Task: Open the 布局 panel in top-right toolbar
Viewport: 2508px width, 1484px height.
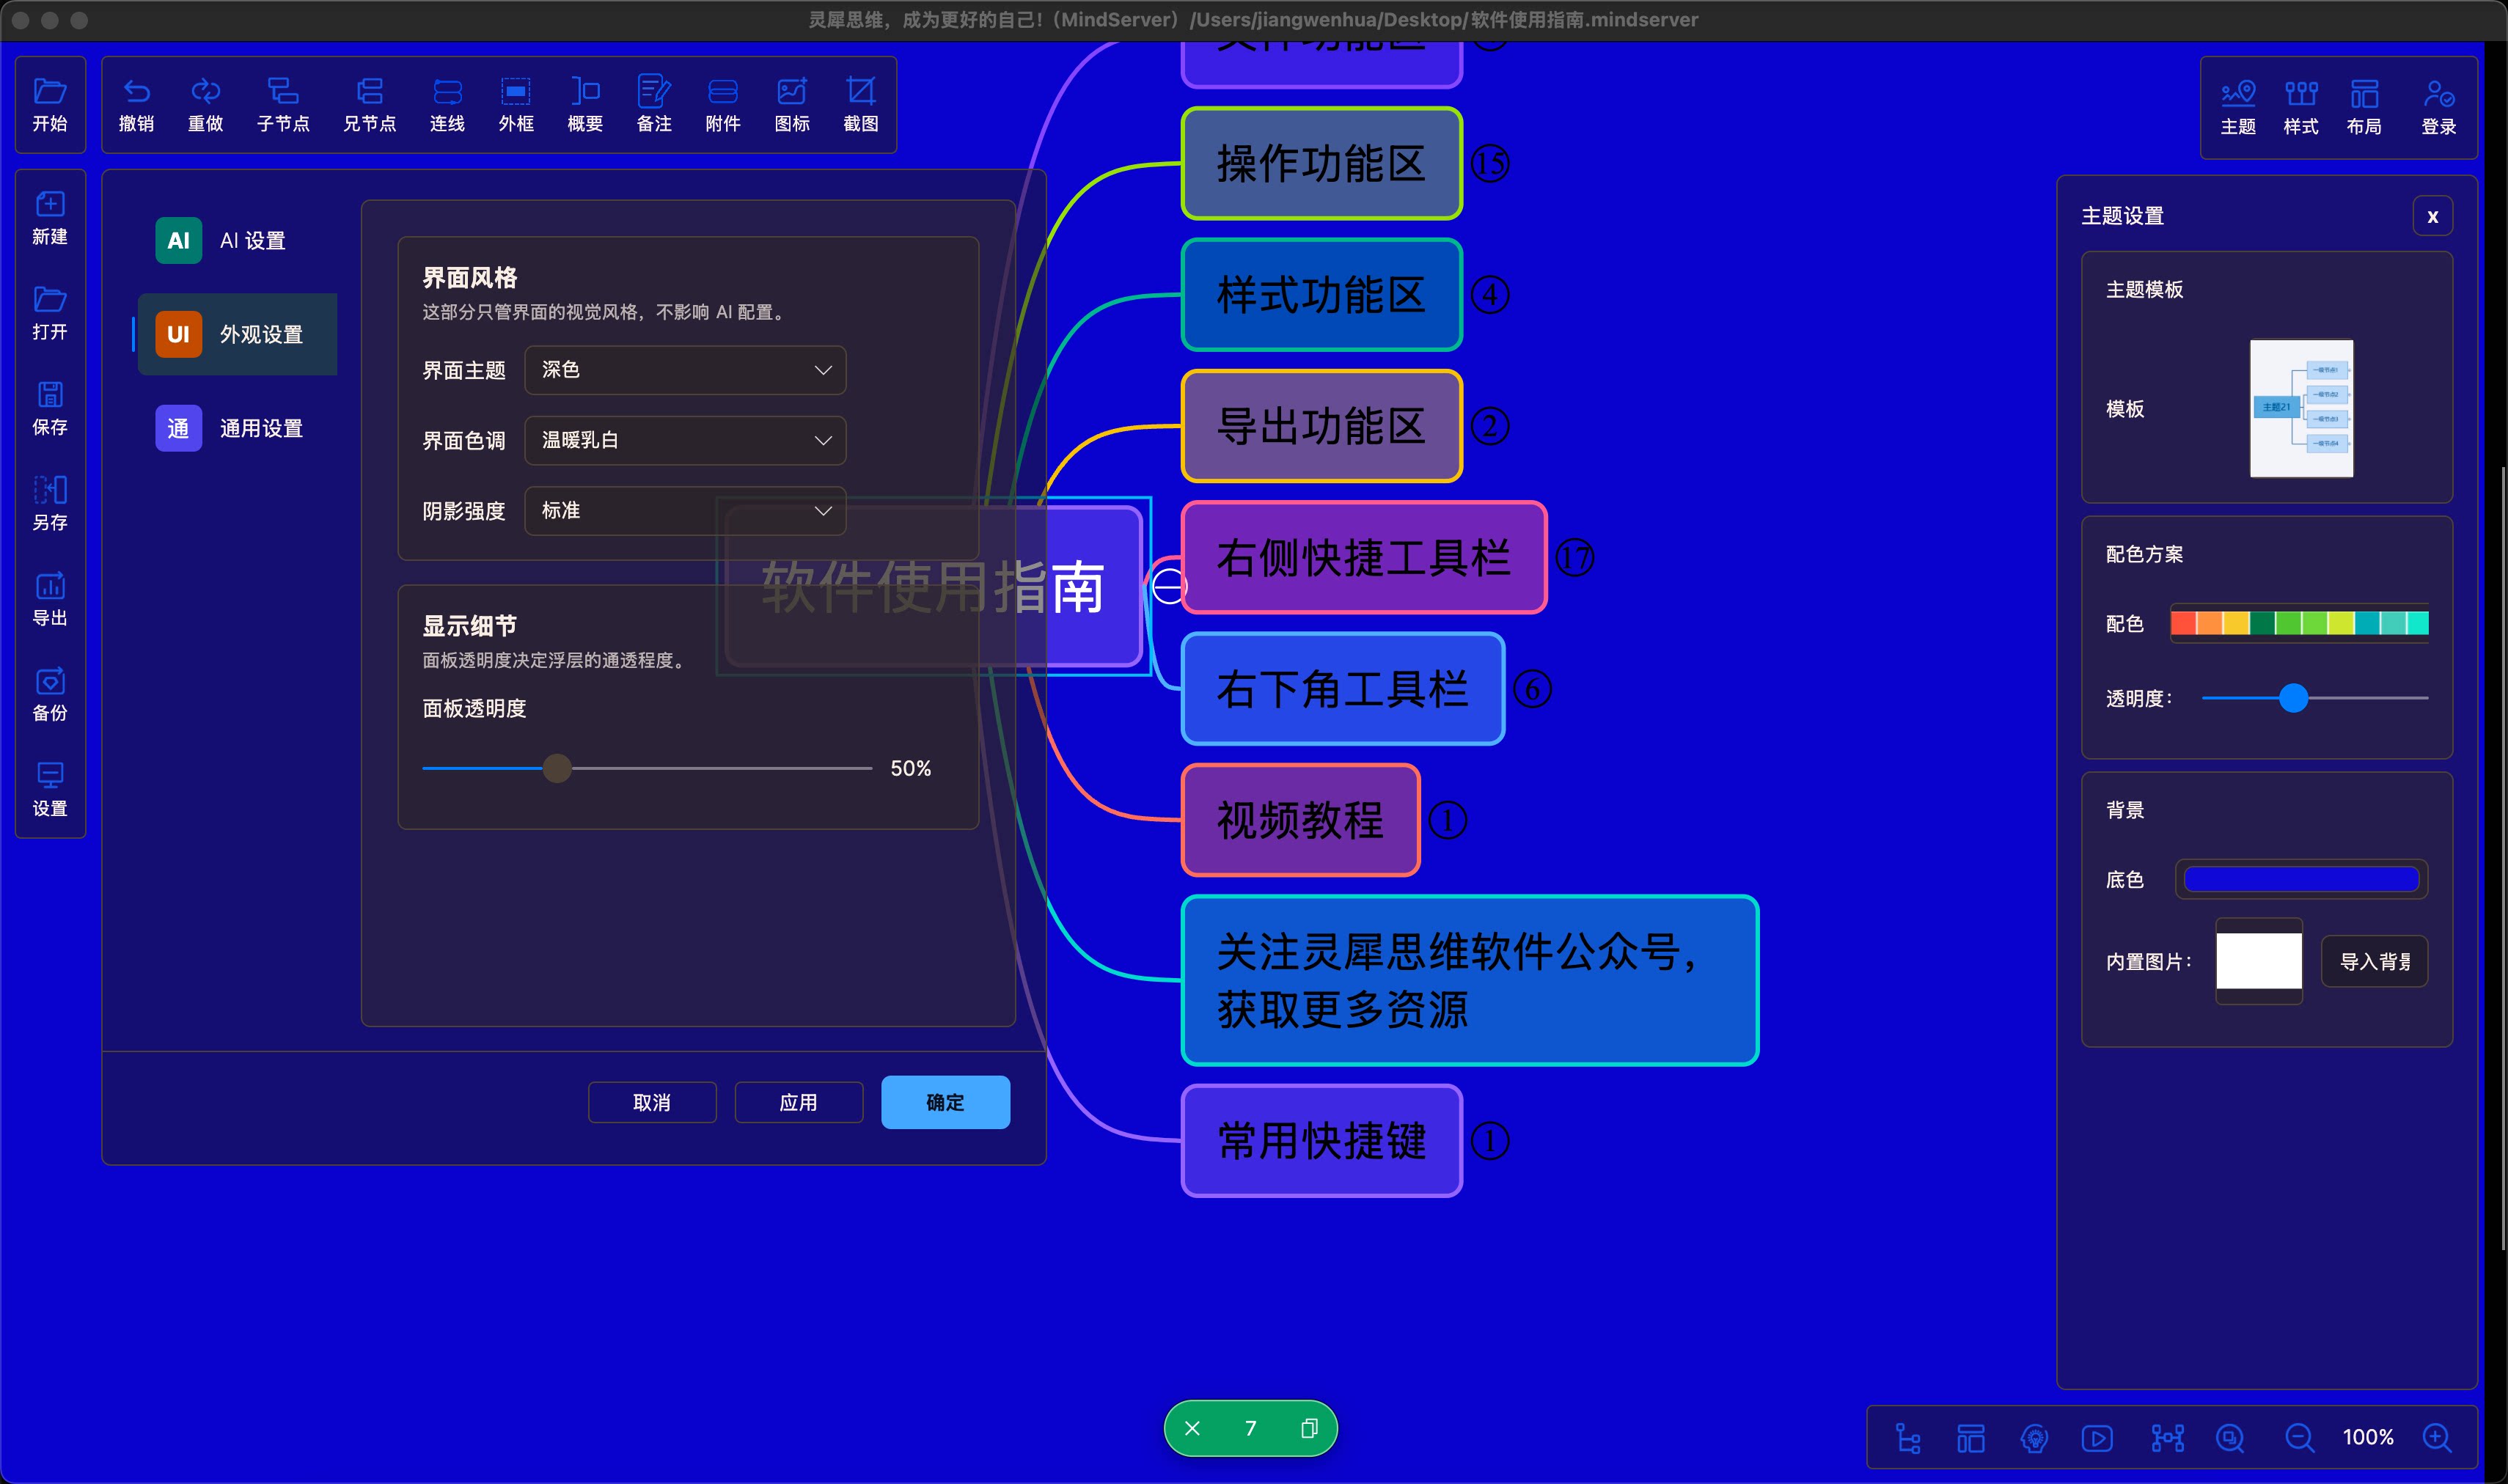Action: point(2364,107)
